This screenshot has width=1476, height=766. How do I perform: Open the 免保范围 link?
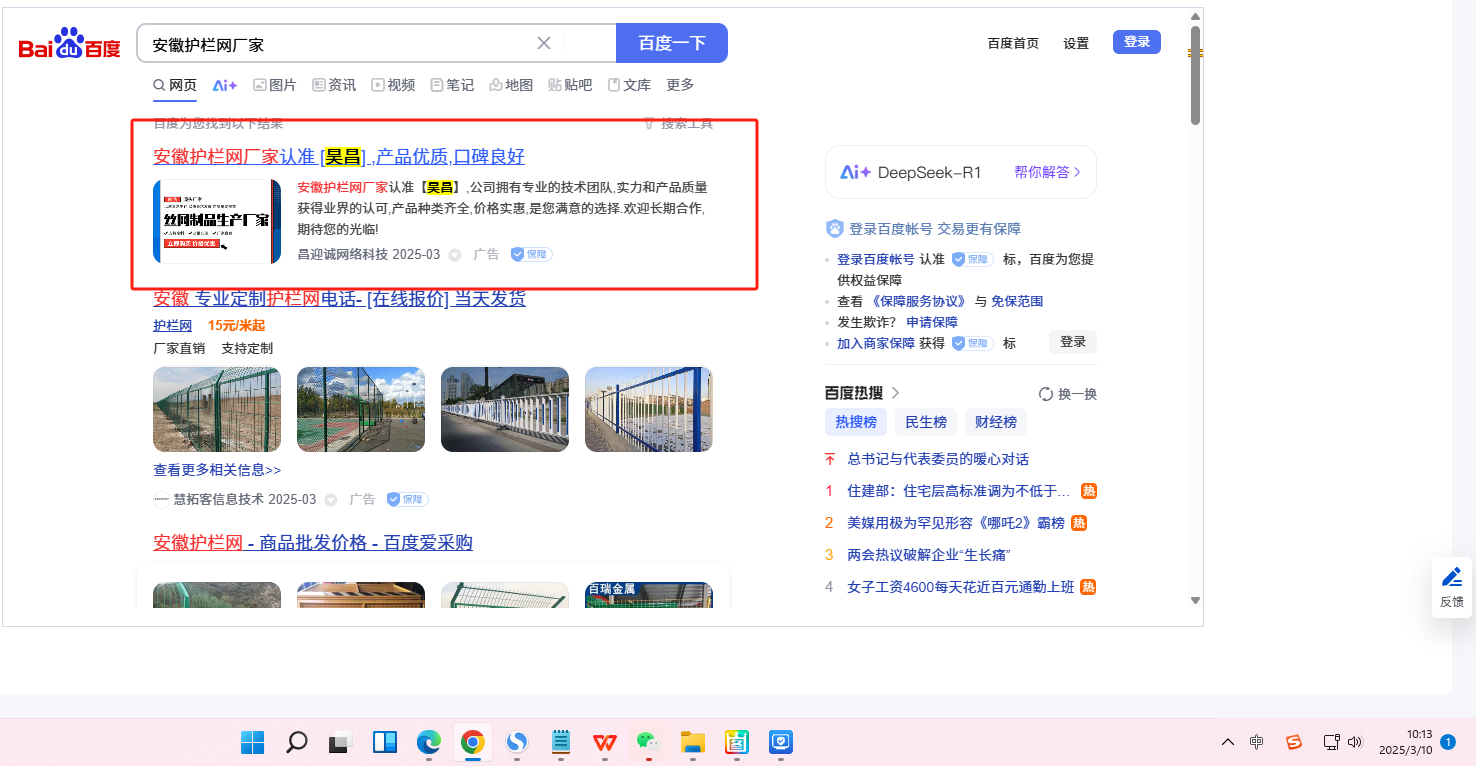1017,301
